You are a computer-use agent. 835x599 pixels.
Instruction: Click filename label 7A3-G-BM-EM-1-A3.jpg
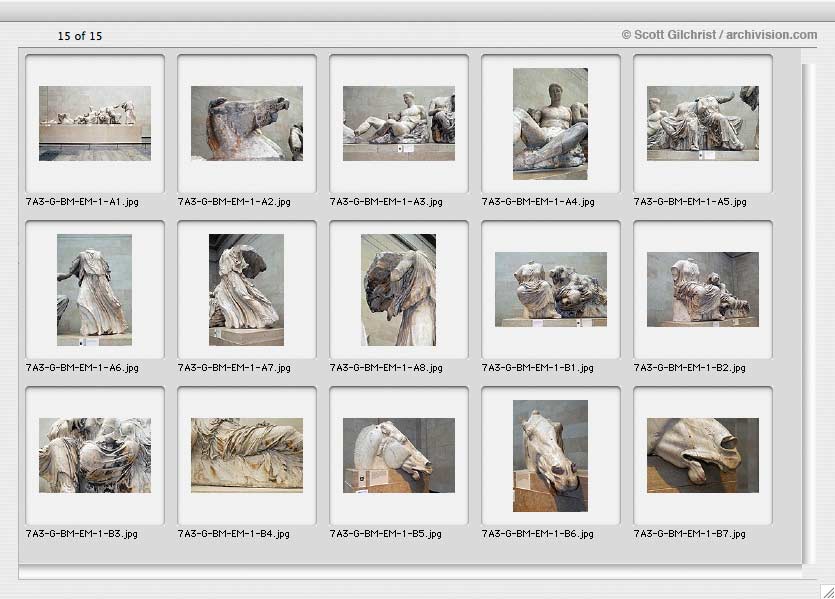pos(386,202)
